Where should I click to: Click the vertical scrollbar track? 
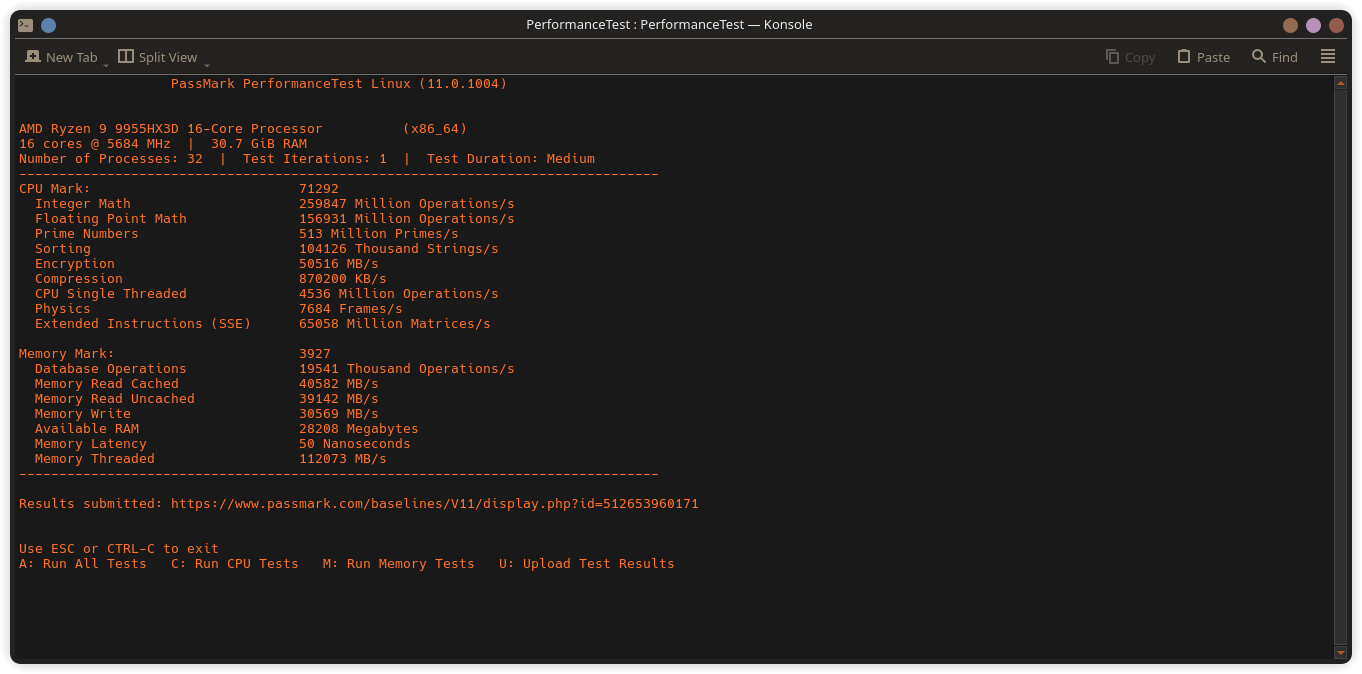point(1341,368)
